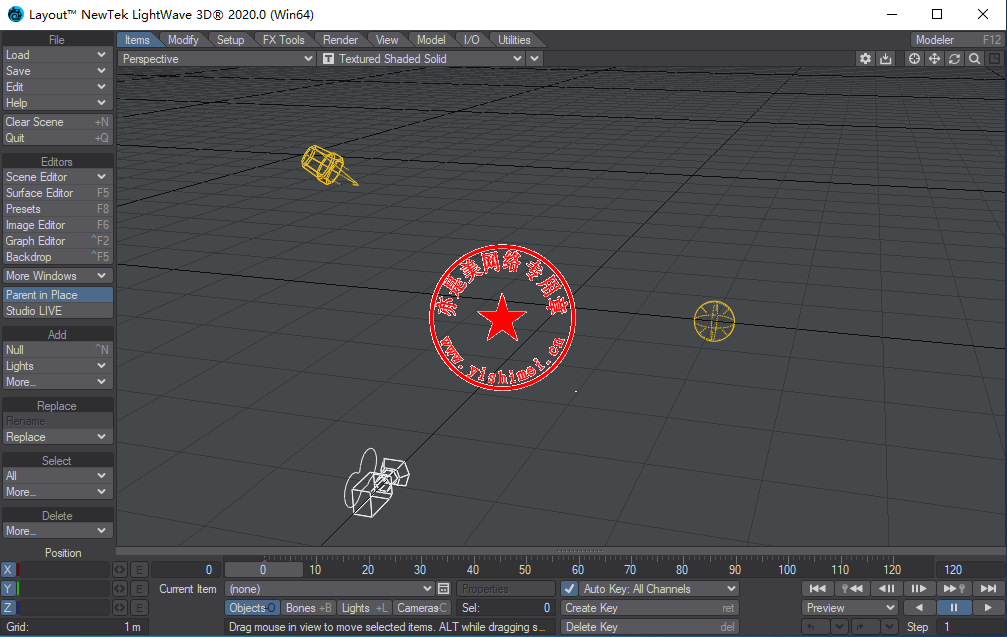Screen dimensions: 1007x637
Task: Jump to last frame
Action: click(x=988, y=588)
